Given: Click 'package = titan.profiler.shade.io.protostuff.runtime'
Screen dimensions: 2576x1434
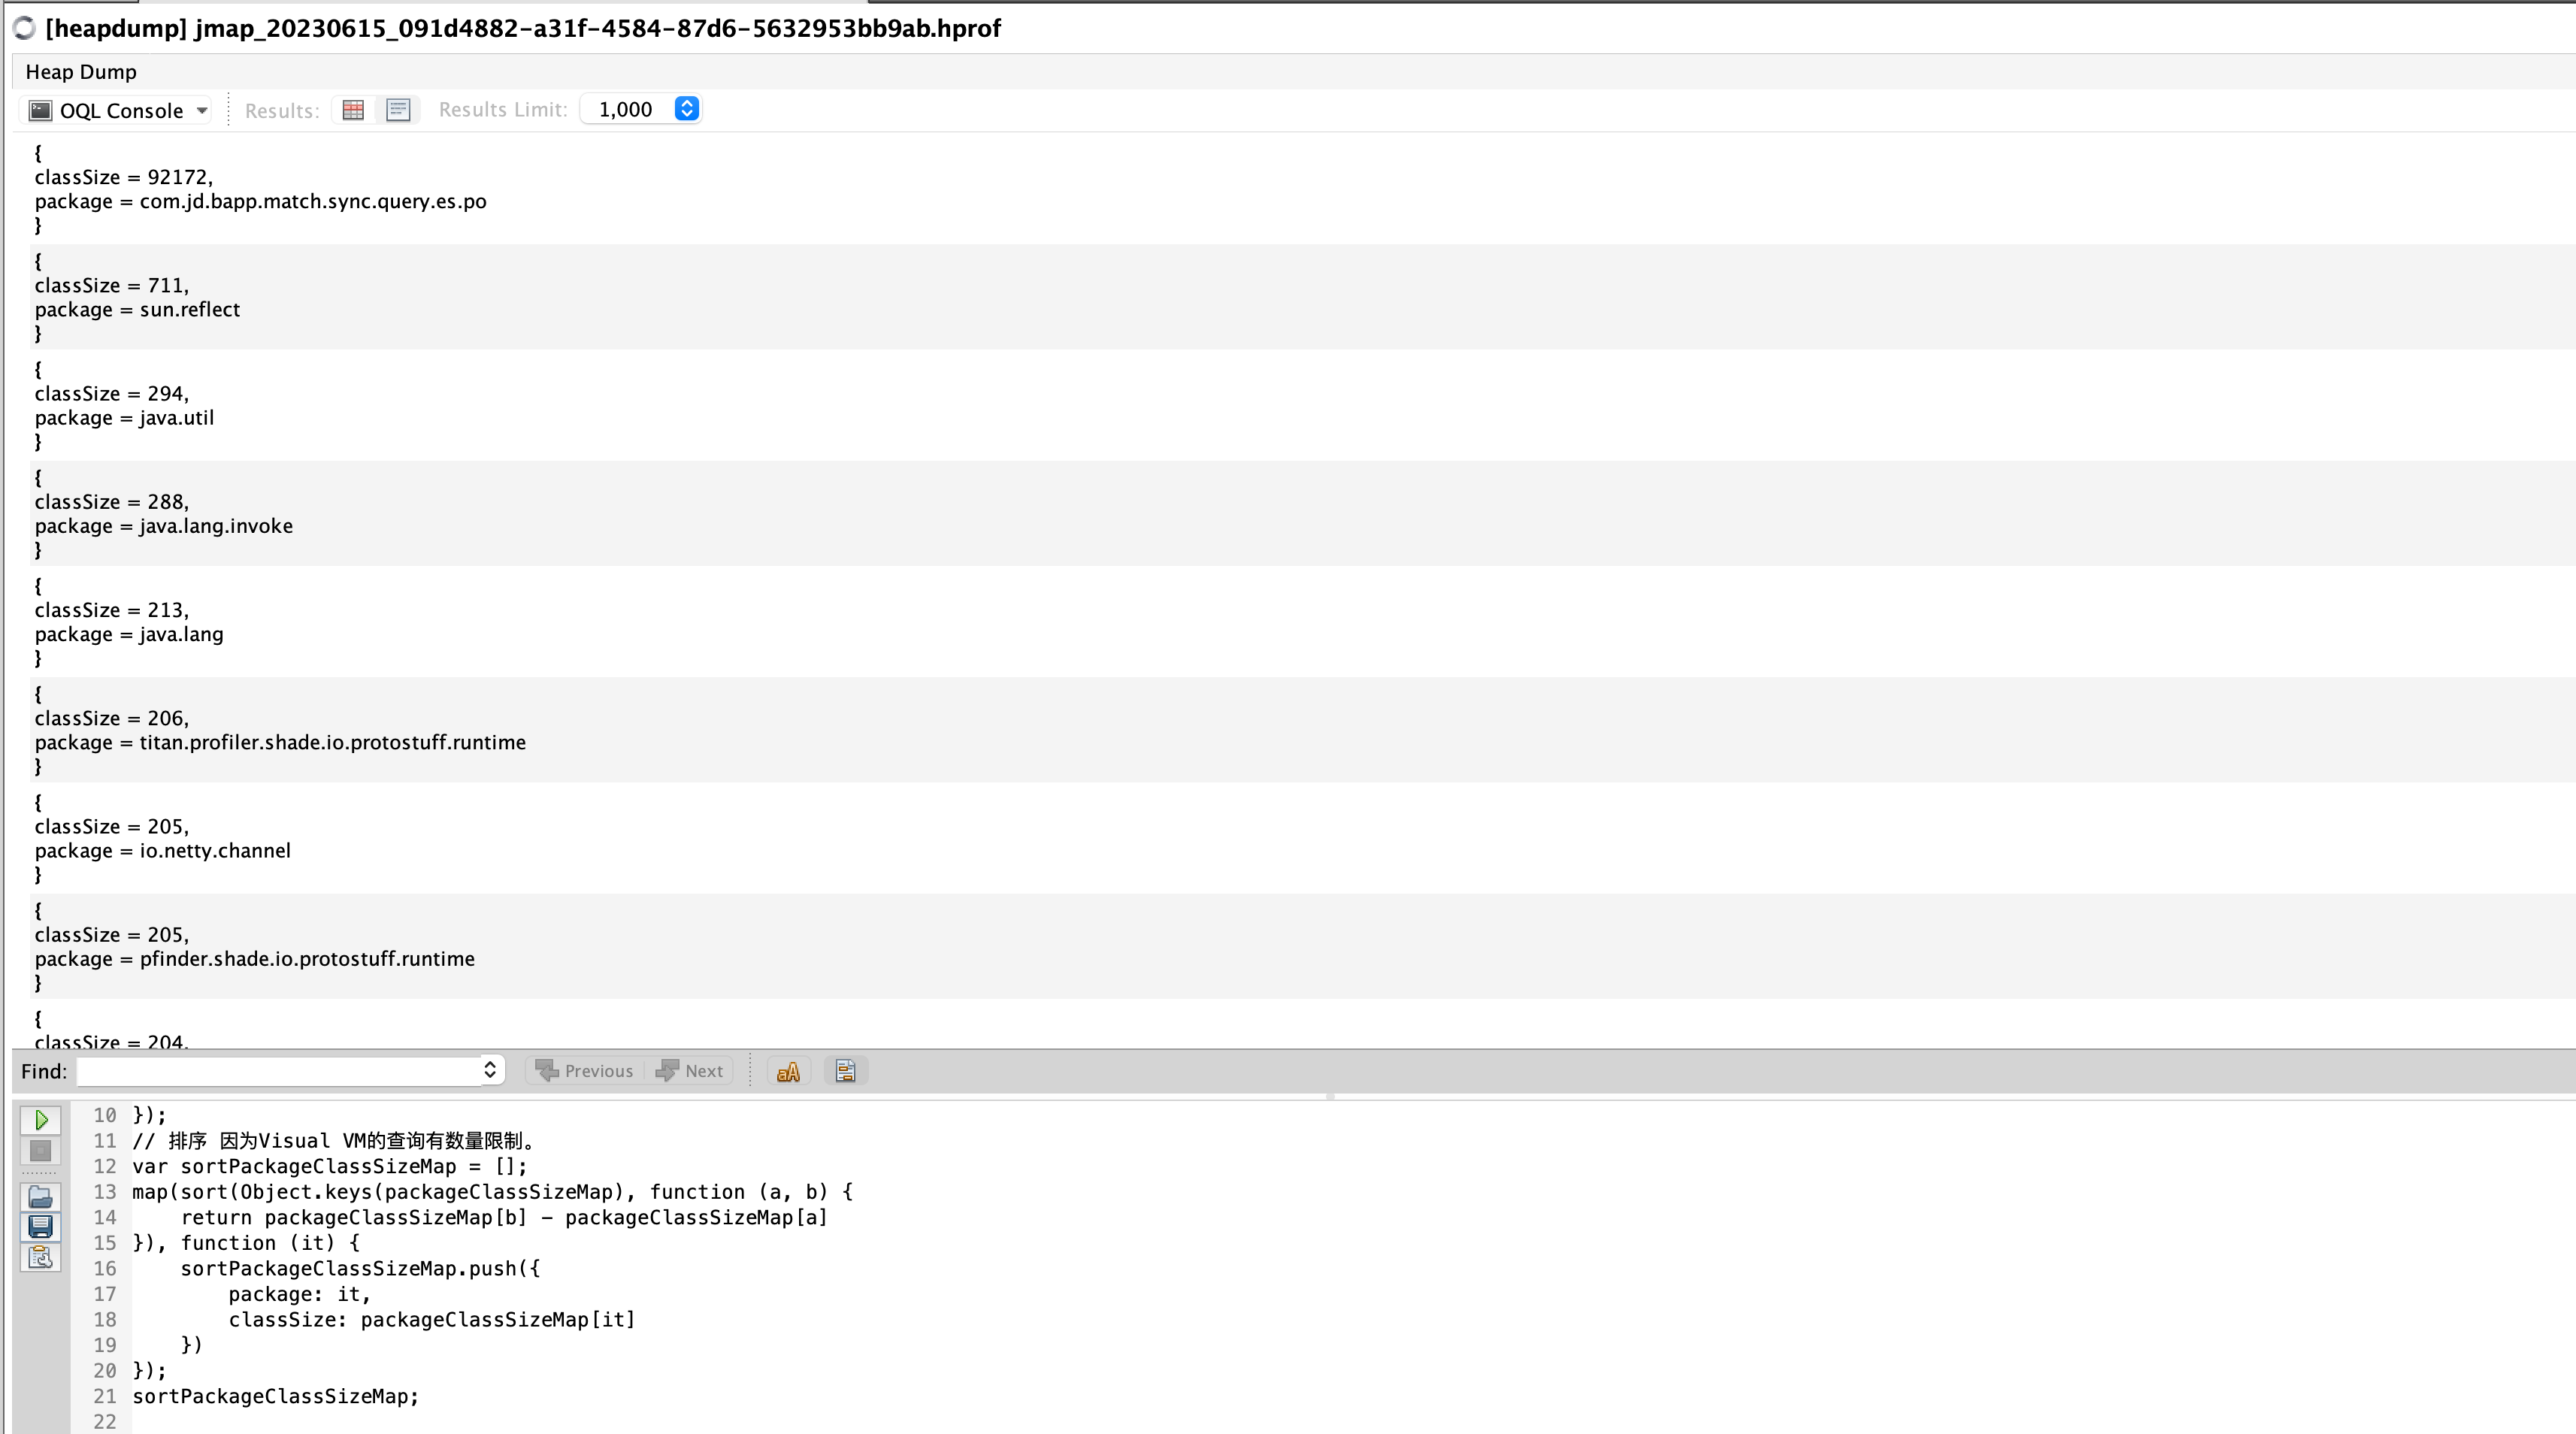Looking at the screenshot, I should 280,742.
